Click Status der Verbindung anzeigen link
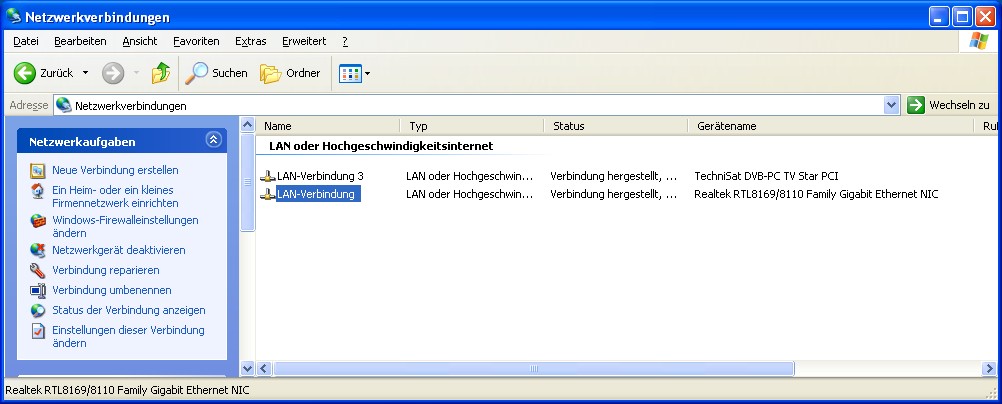 128,310
